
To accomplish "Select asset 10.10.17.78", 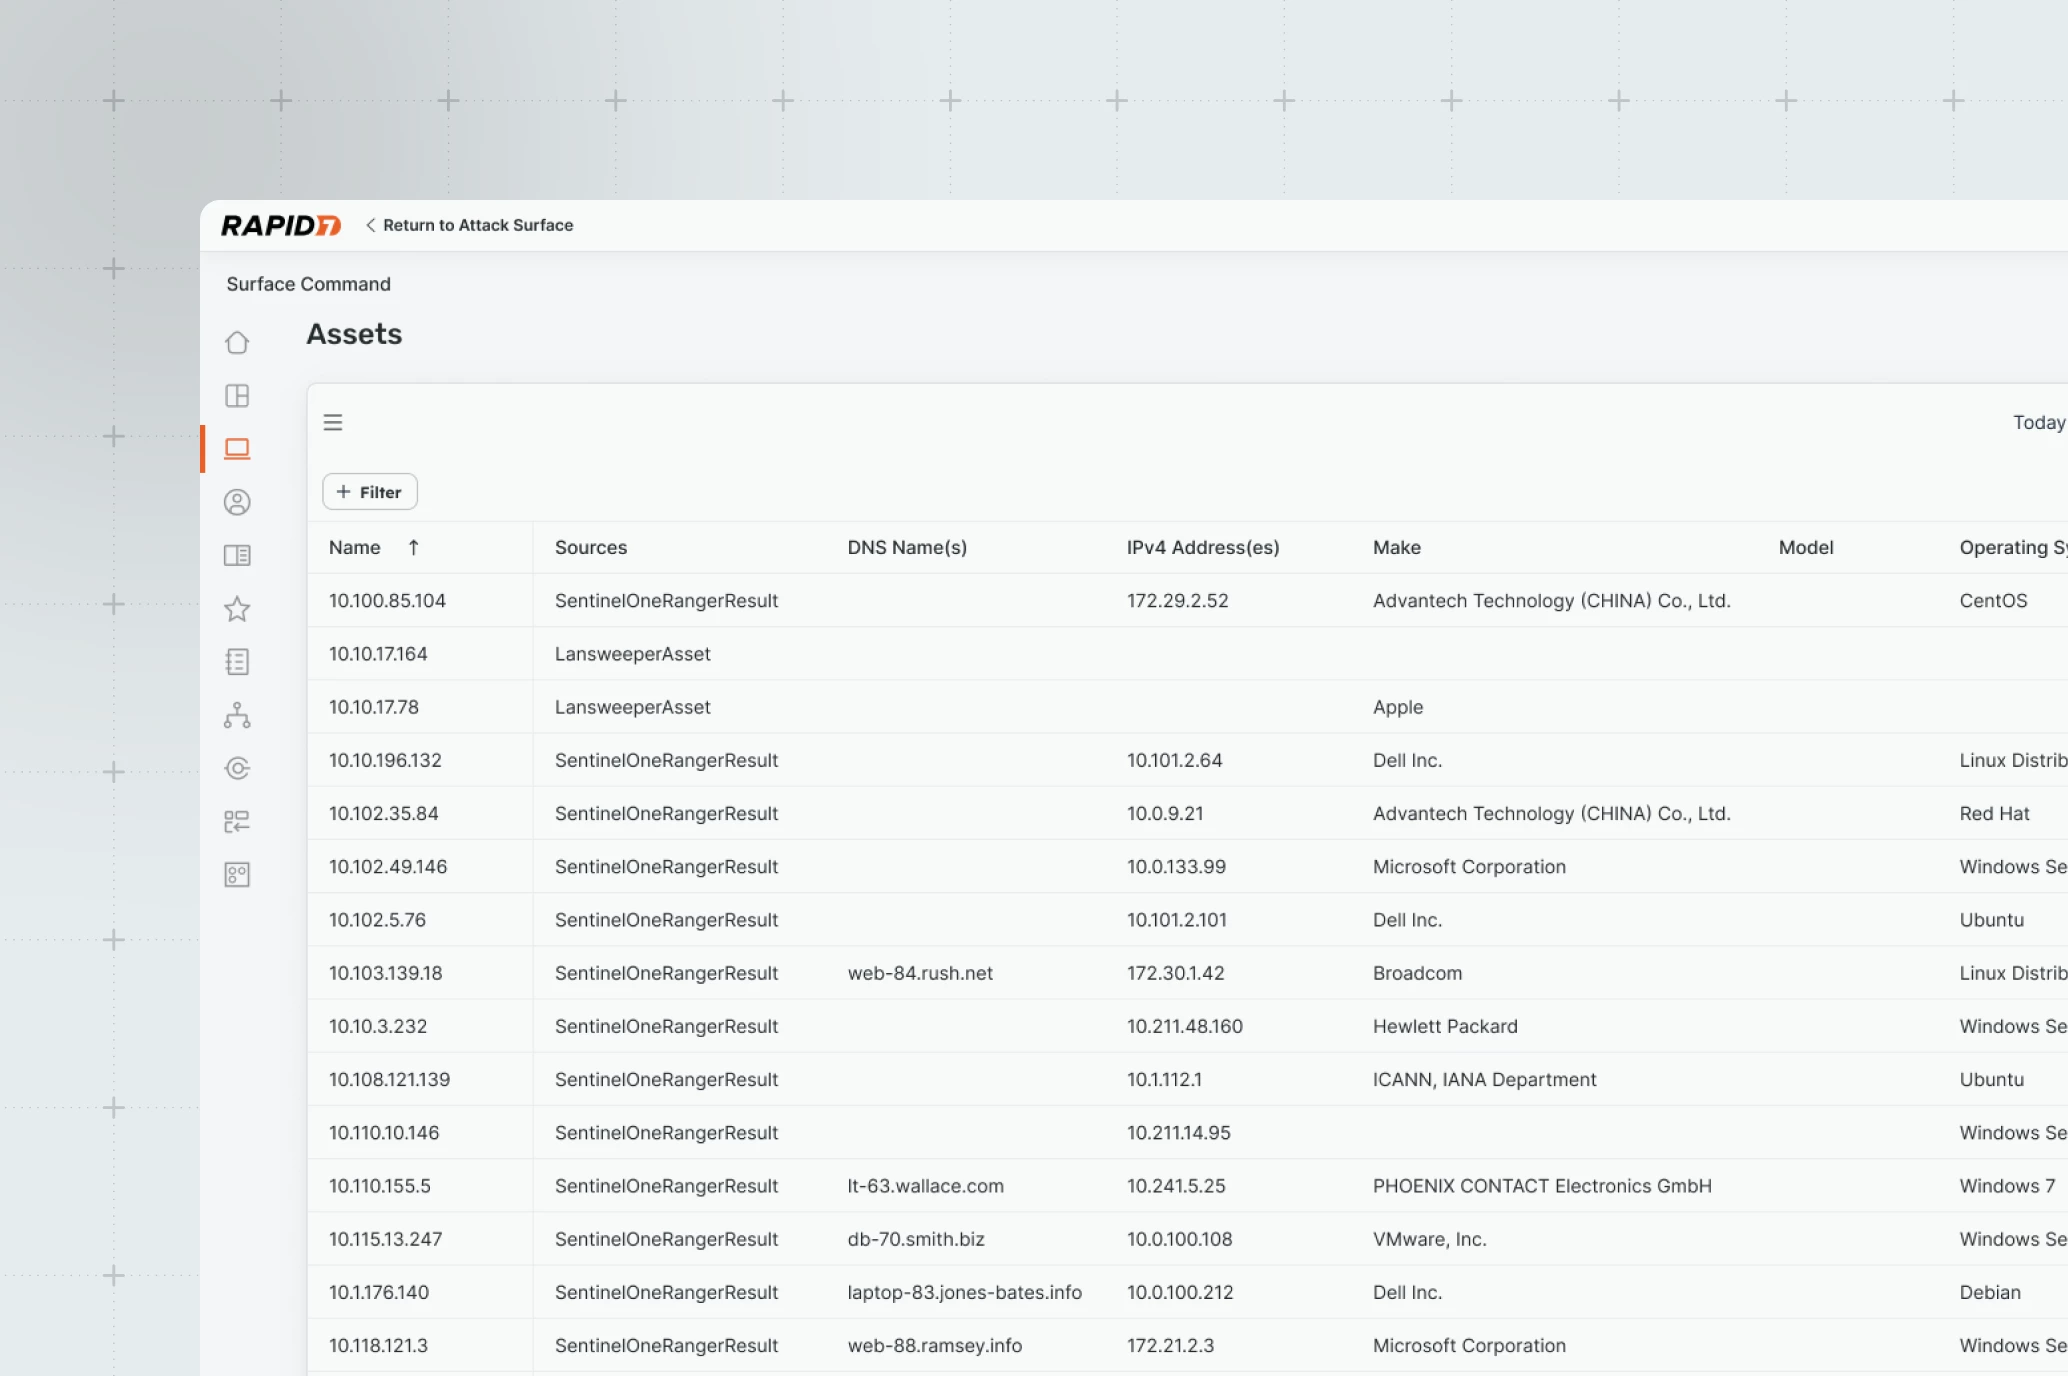I will (374, 707).
